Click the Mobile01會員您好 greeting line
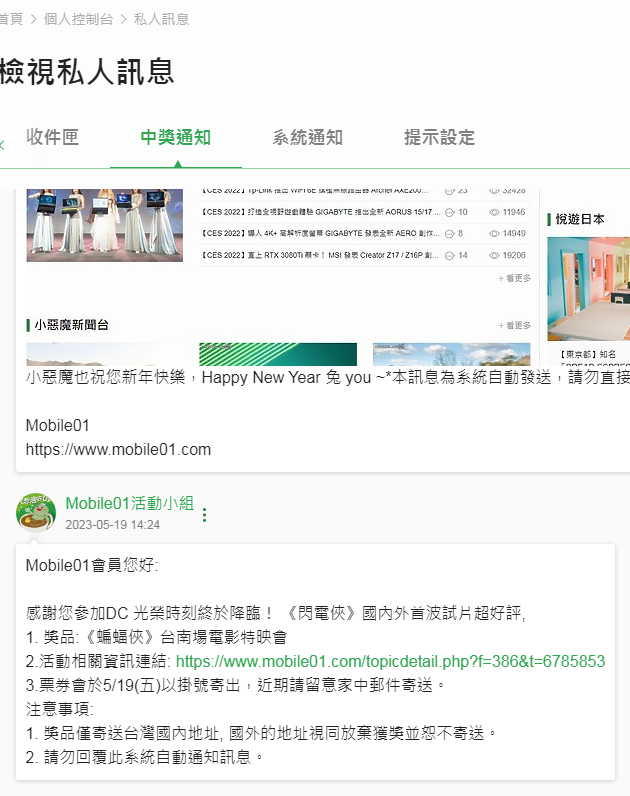 (92, 565)
